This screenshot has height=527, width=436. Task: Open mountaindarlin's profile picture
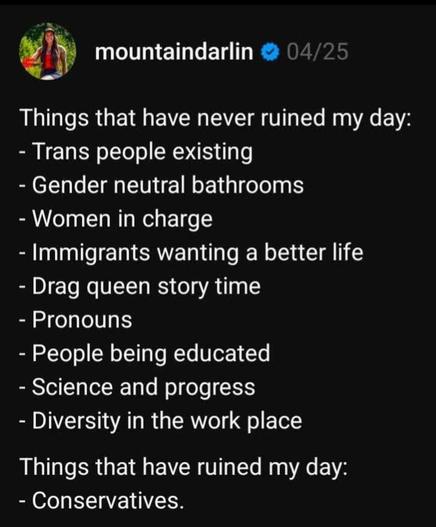coord(48,51)
